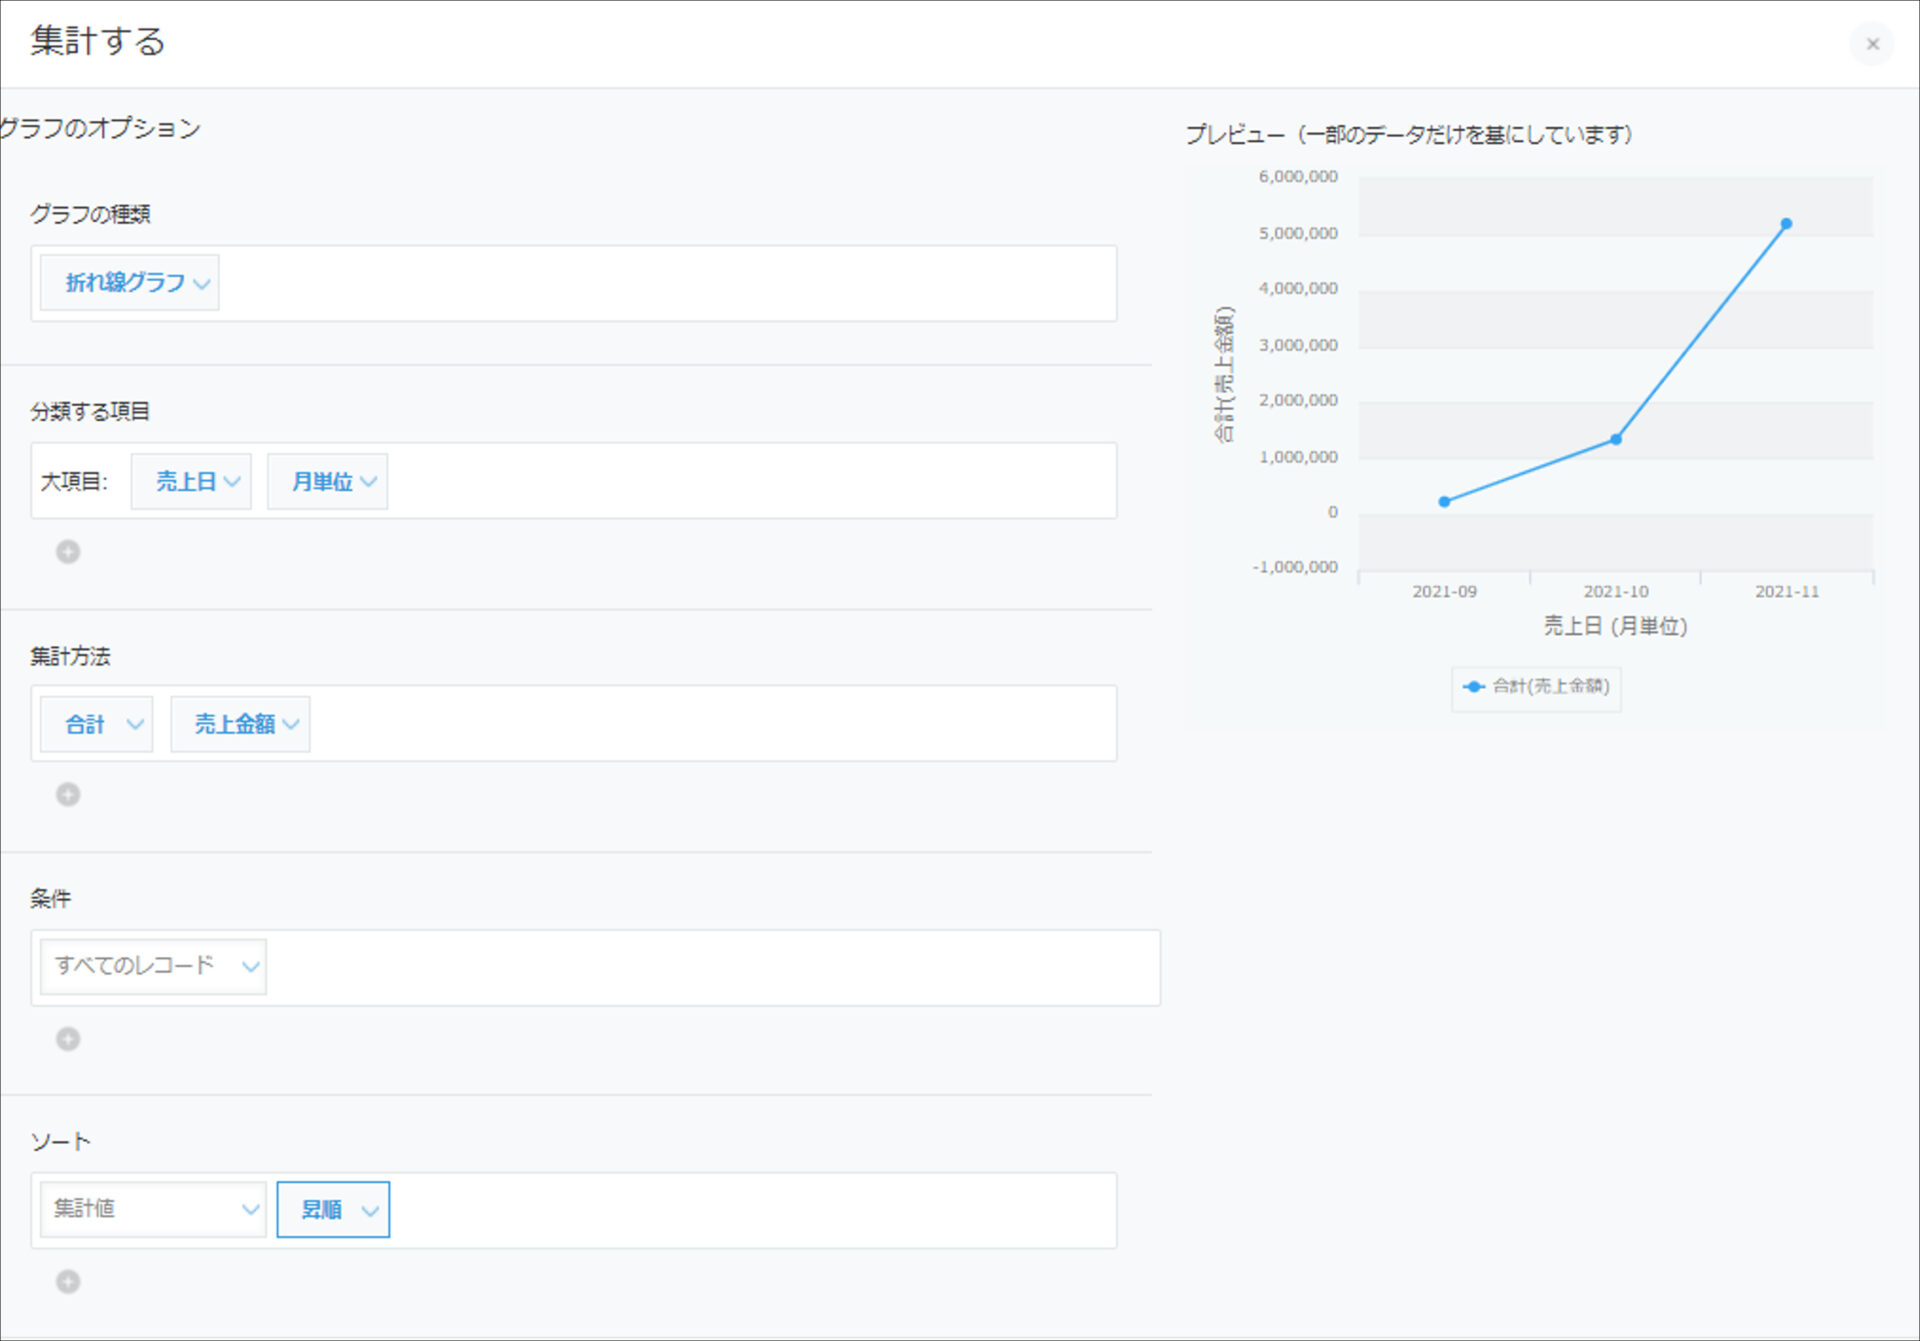Add sort rule with ソート plus icon
Screen dimensions: 1920x1341
(68, 1282)
